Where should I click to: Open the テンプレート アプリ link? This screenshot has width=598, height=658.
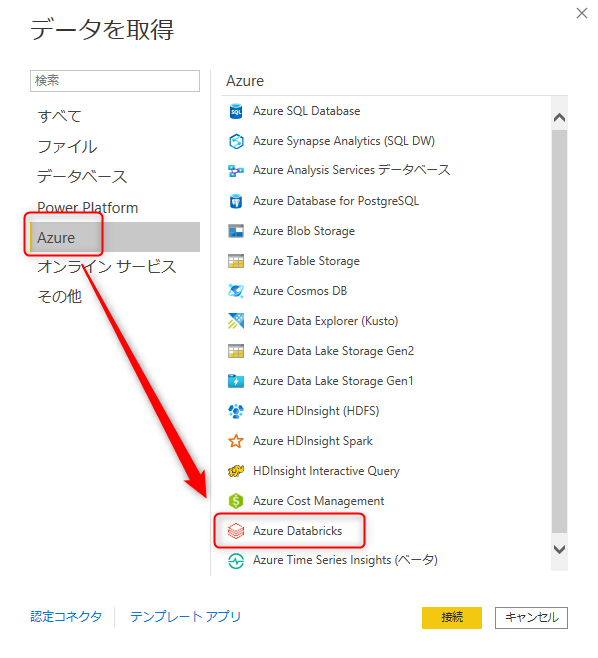point(185,617)
